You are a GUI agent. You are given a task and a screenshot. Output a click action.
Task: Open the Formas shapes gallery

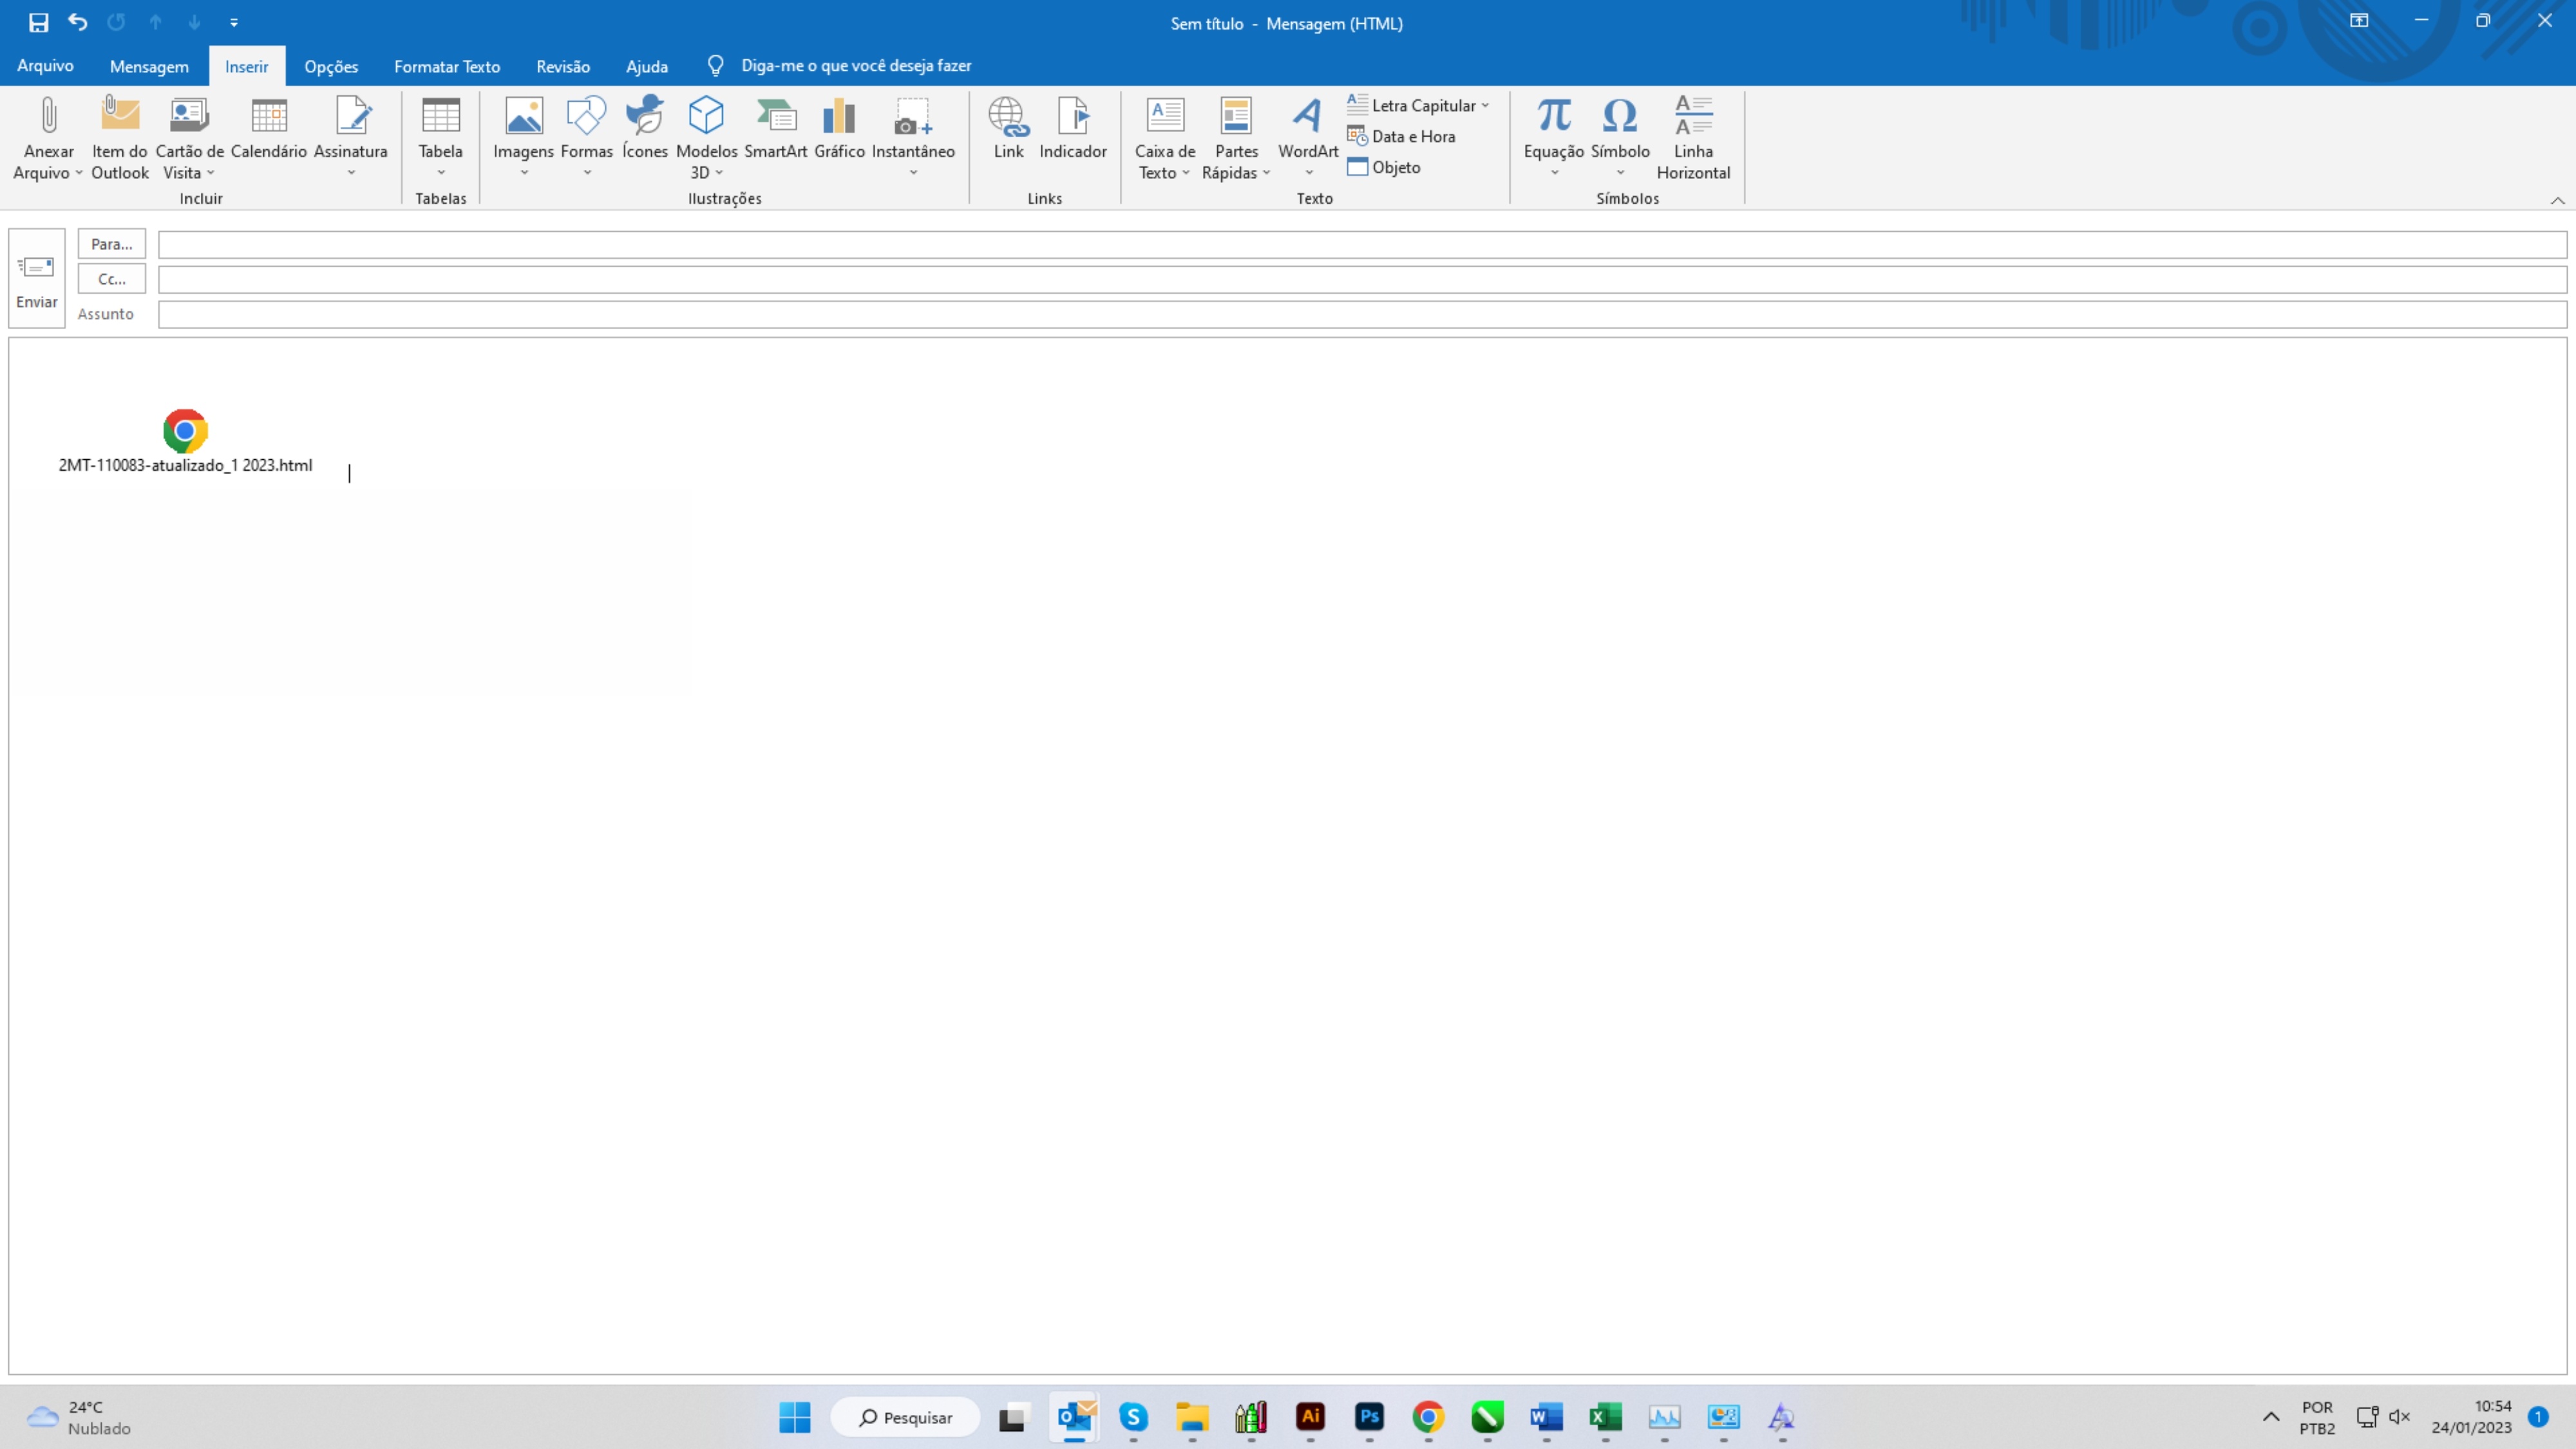click(x=587, y=139)
